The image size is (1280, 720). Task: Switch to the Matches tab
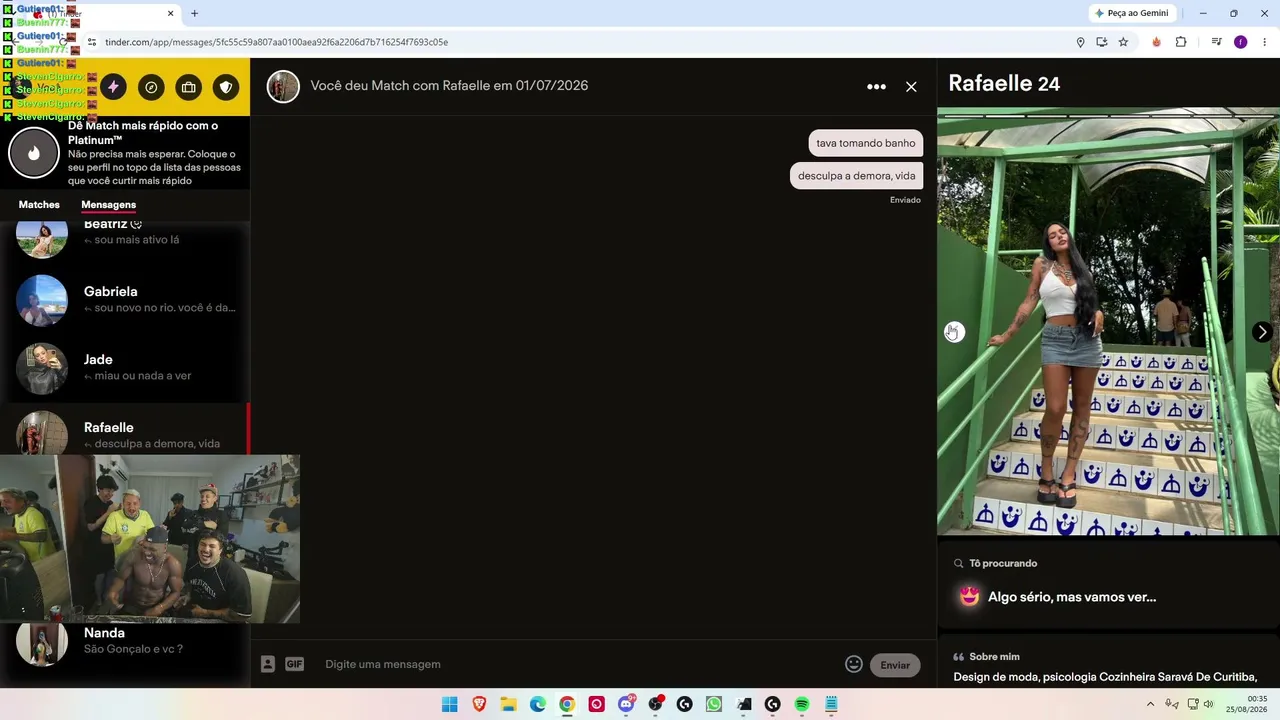coord(39,205)
